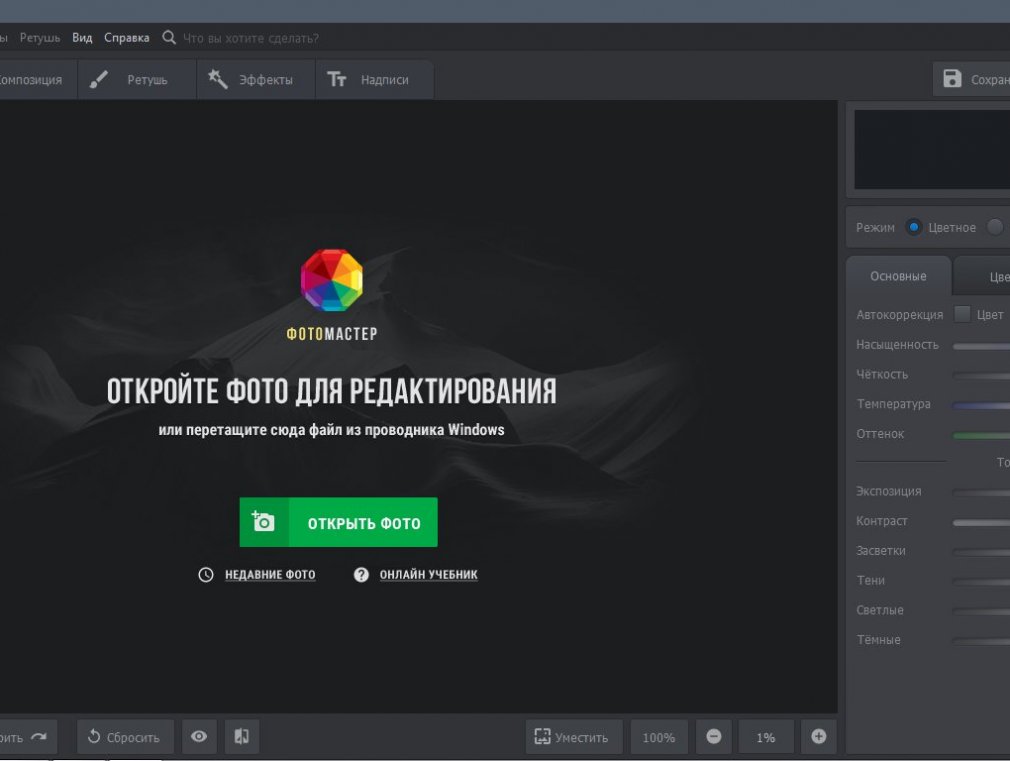
Task: Set zoom with the 100% button
Action: coord(659,737)
